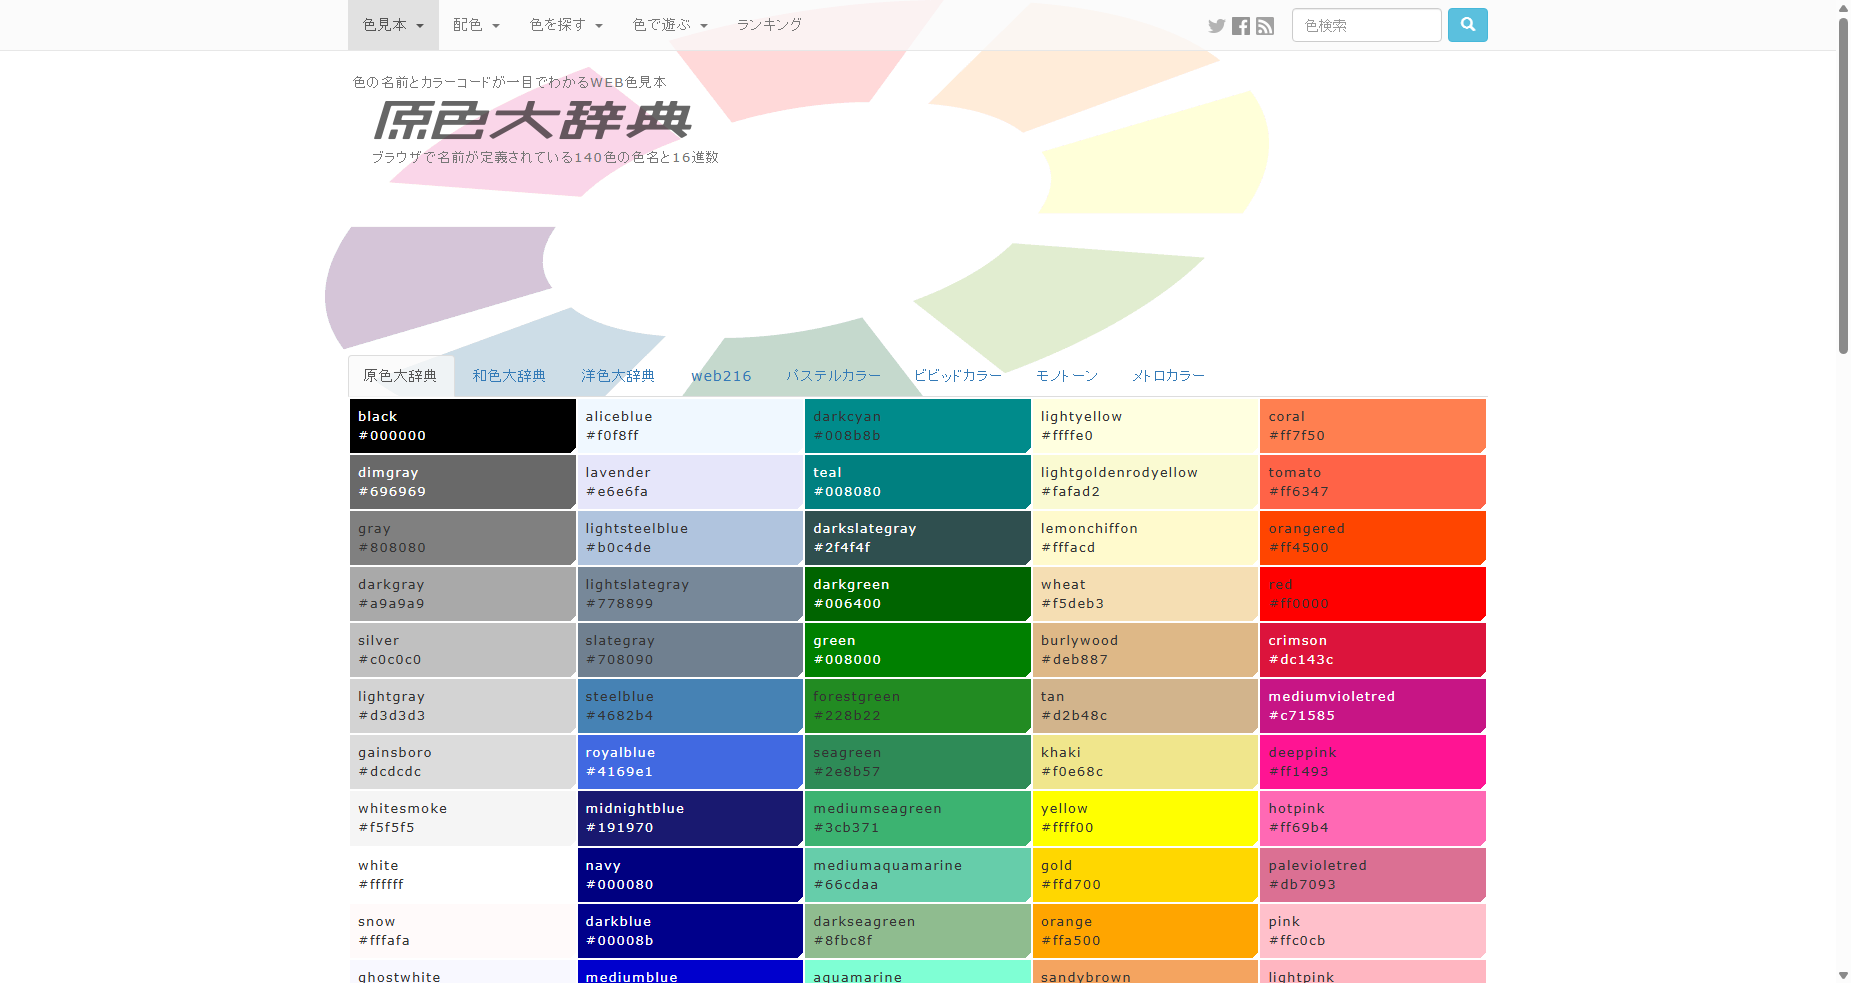Select the mediumaquamarine #66cdaa swatch
This screenshot has height=983, width=1851.
[x=918, y=875]
